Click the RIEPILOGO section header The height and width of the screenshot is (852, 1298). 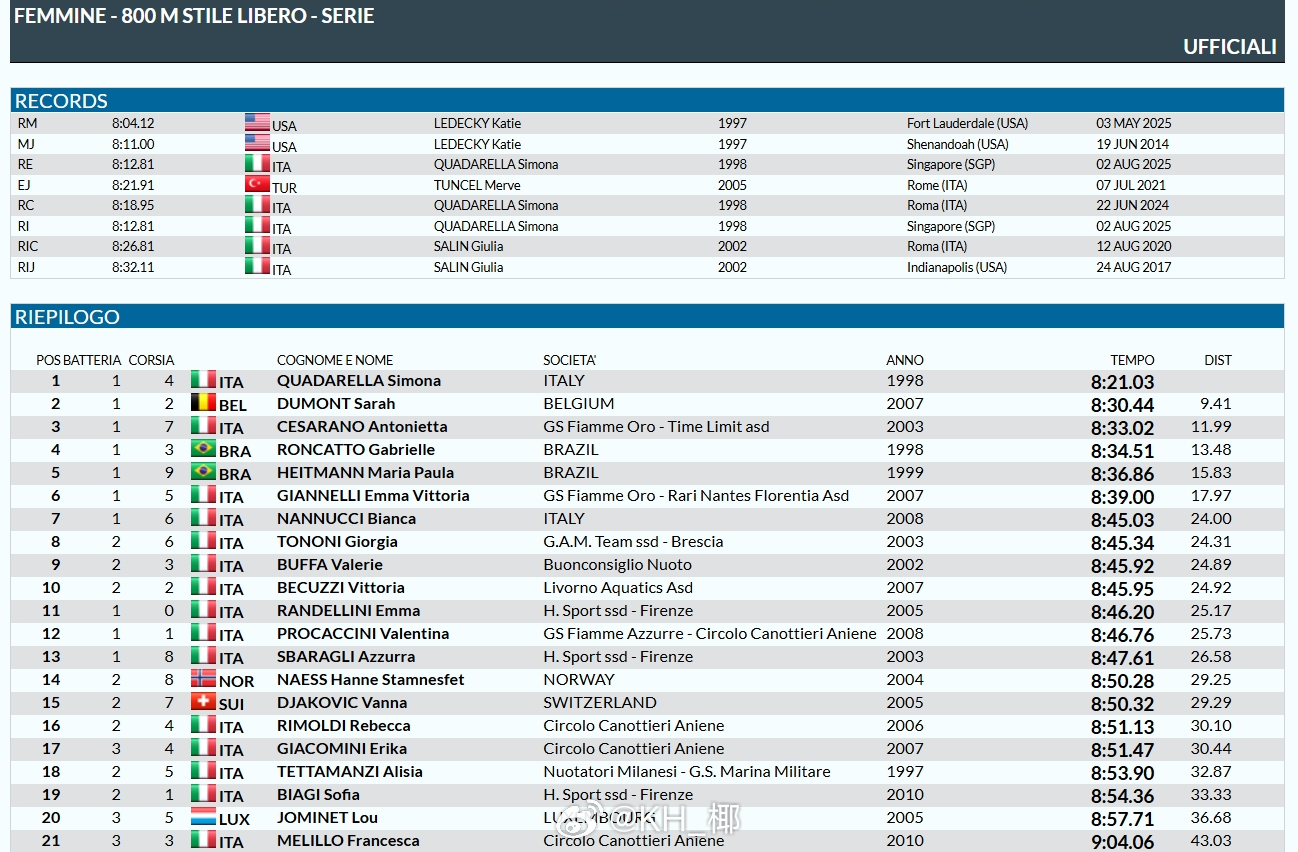click(647, 316)
